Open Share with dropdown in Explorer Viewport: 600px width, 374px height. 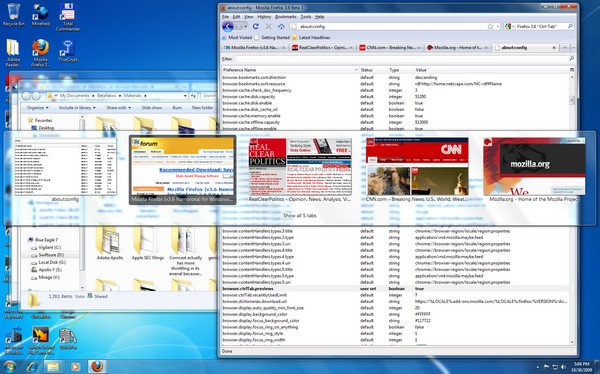click(119, 108)
